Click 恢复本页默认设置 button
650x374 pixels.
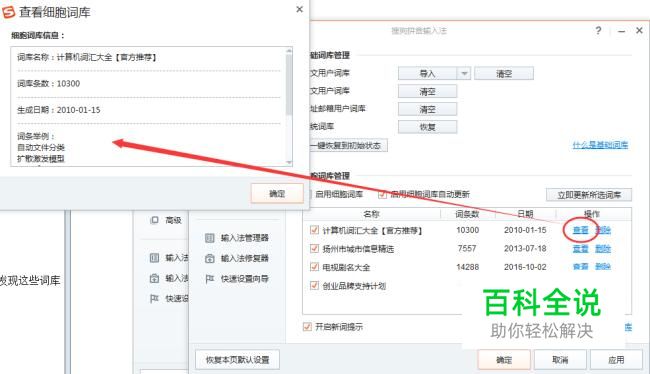[238, 360]
